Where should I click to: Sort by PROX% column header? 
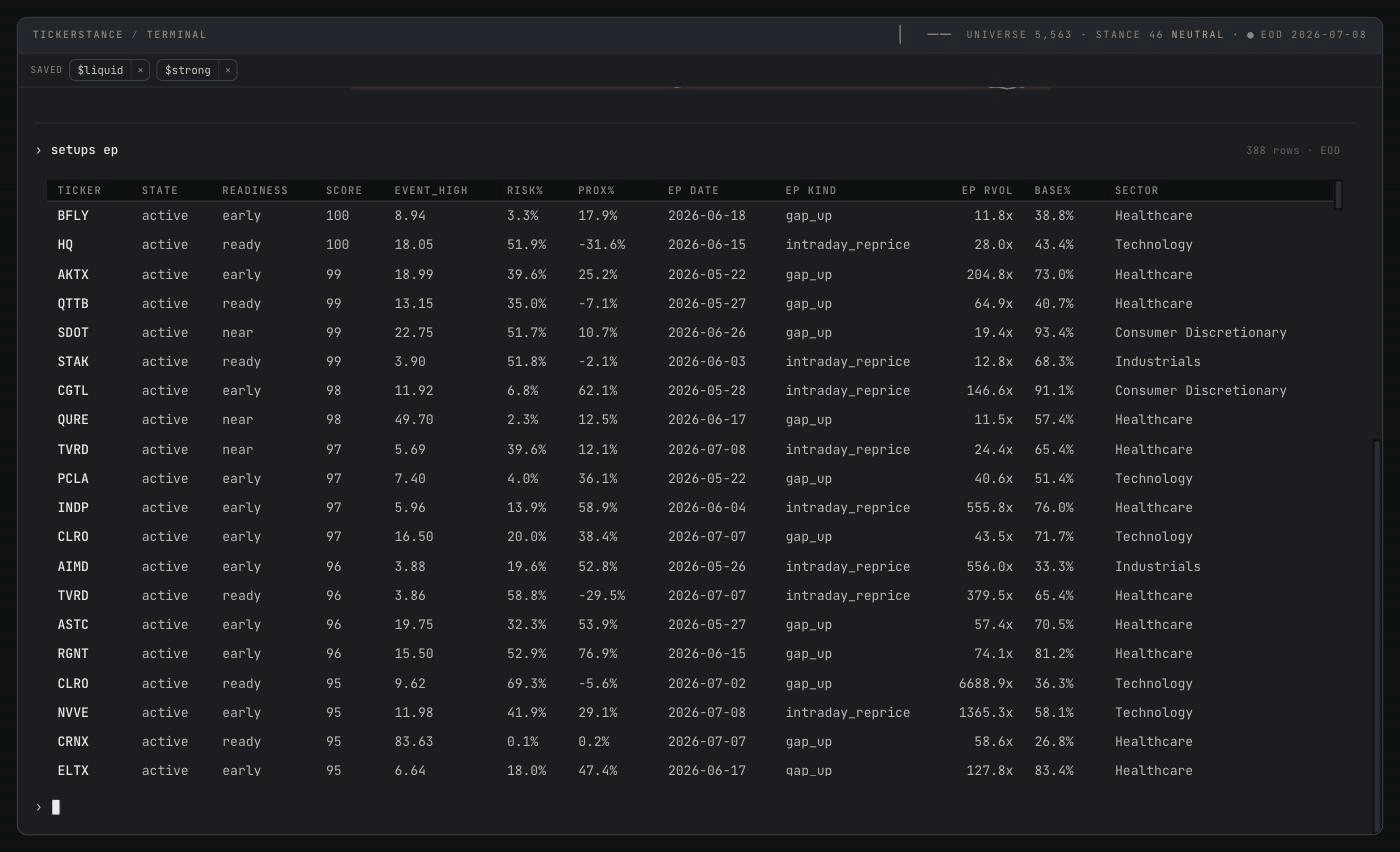click(x=596, y=190)
